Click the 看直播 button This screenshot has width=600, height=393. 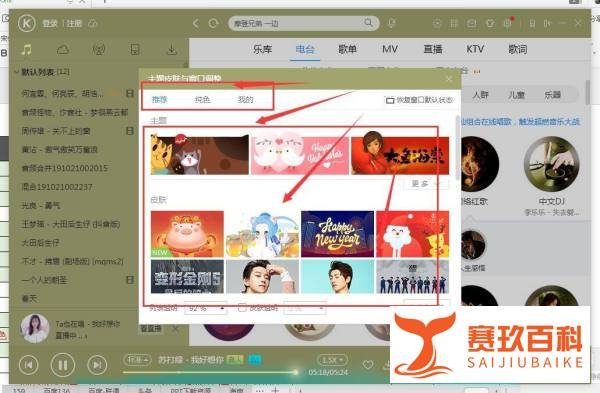(x=151, y=329)
